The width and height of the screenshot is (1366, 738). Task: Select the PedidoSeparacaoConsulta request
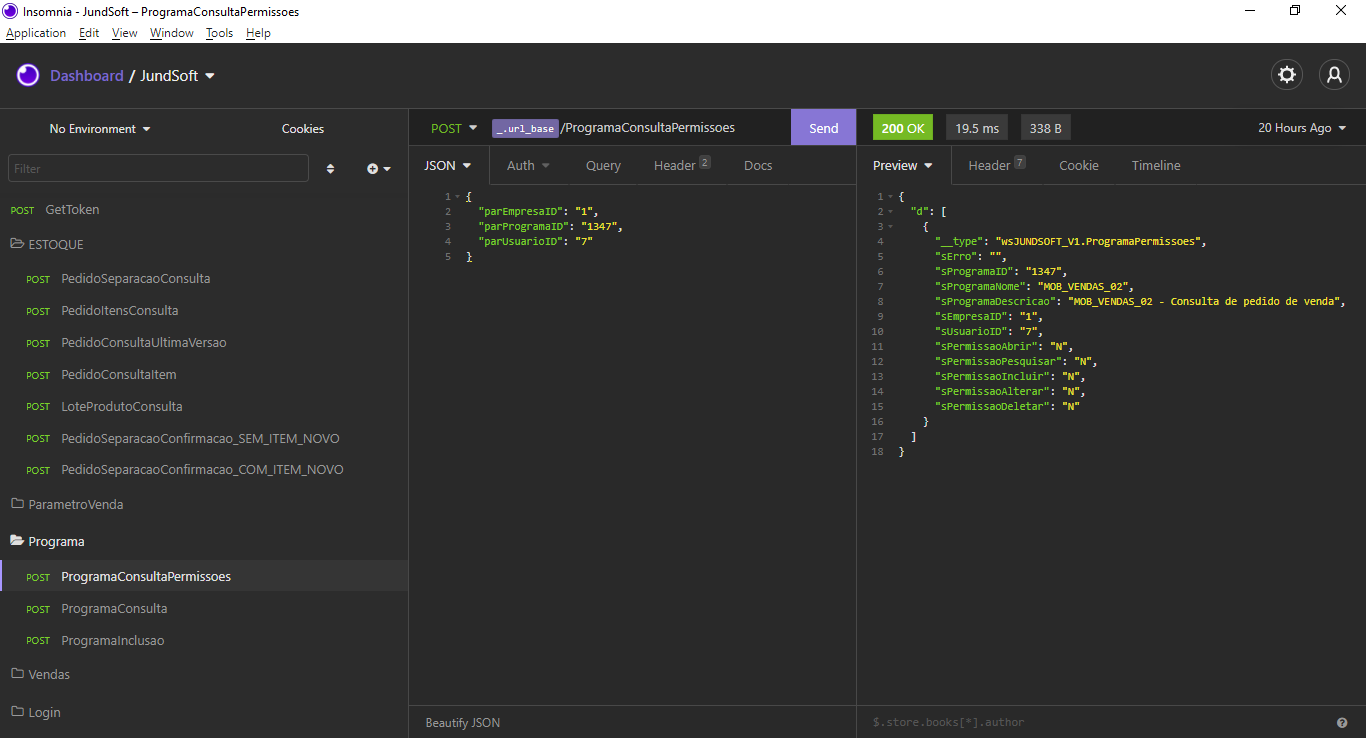(204, 278)
